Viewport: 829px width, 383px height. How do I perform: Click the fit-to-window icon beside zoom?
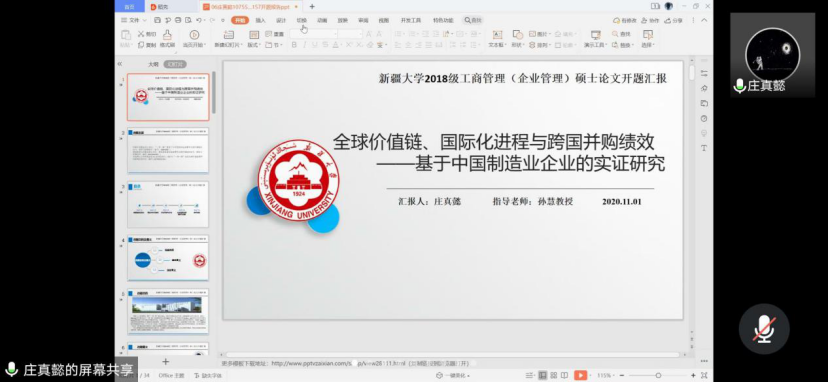click(x=704, y=375)
